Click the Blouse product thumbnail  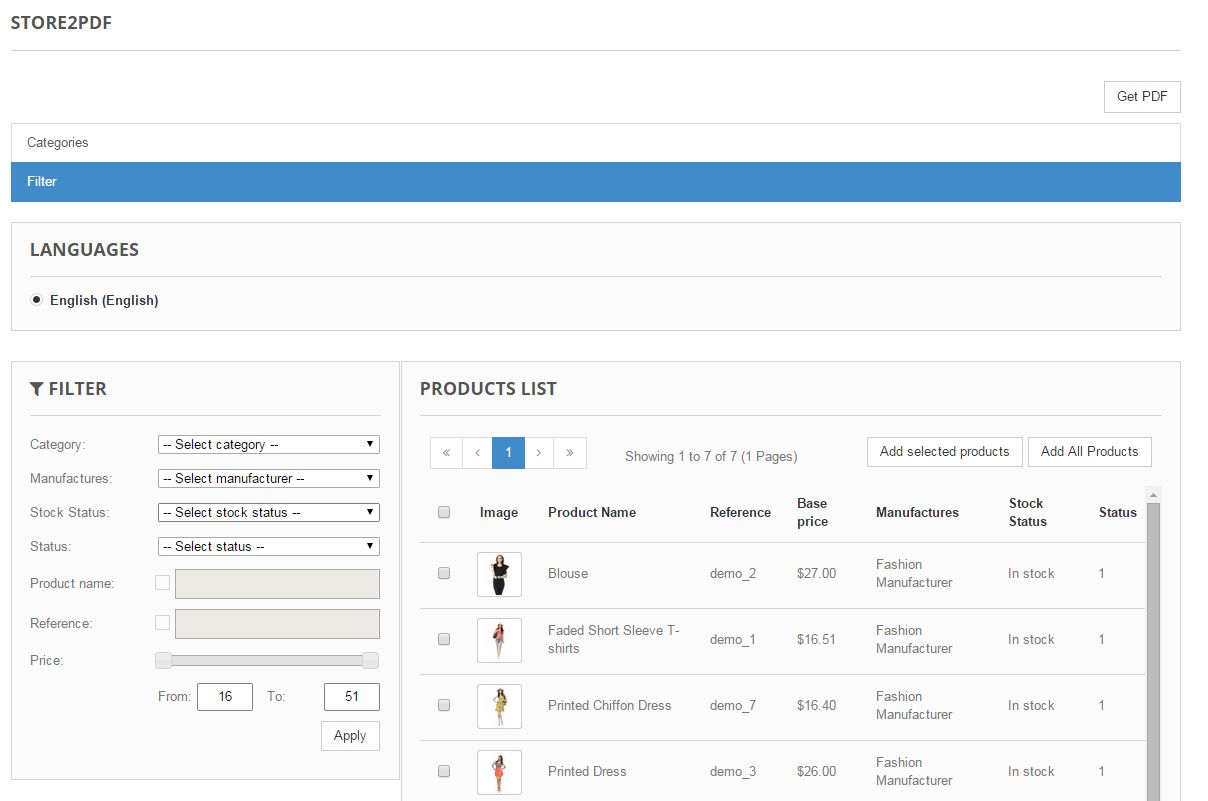499,574
